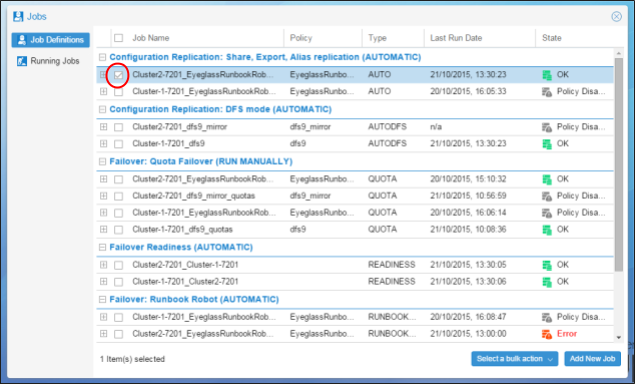Click Policy Disabled icon for Cluster2-7201_dfs9_mirror_quotas

point(547,196)
